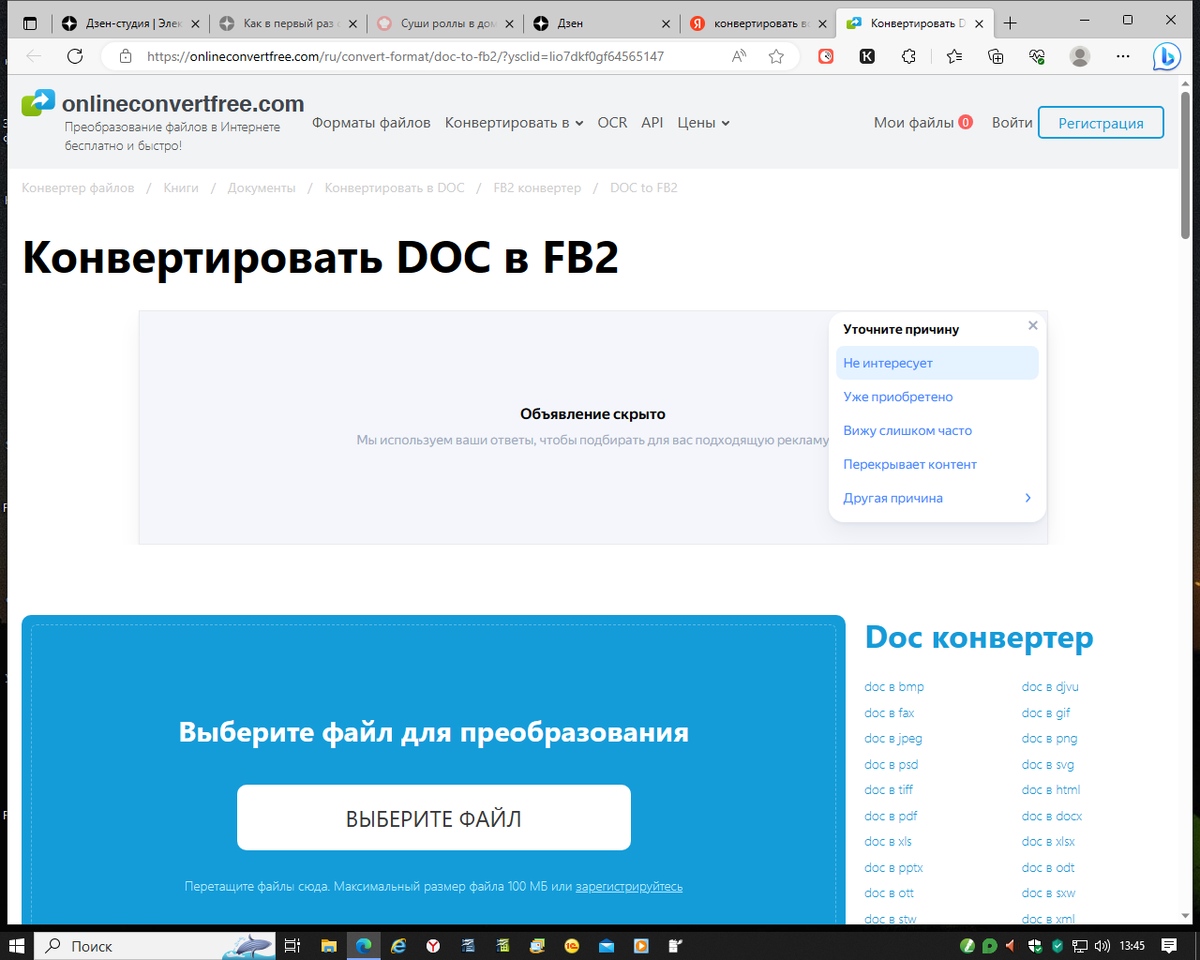The height and width of the screenshot is (960, 1200).
Task: Click the browser profile avatar icon
Action: click(x=1079, y=57)
